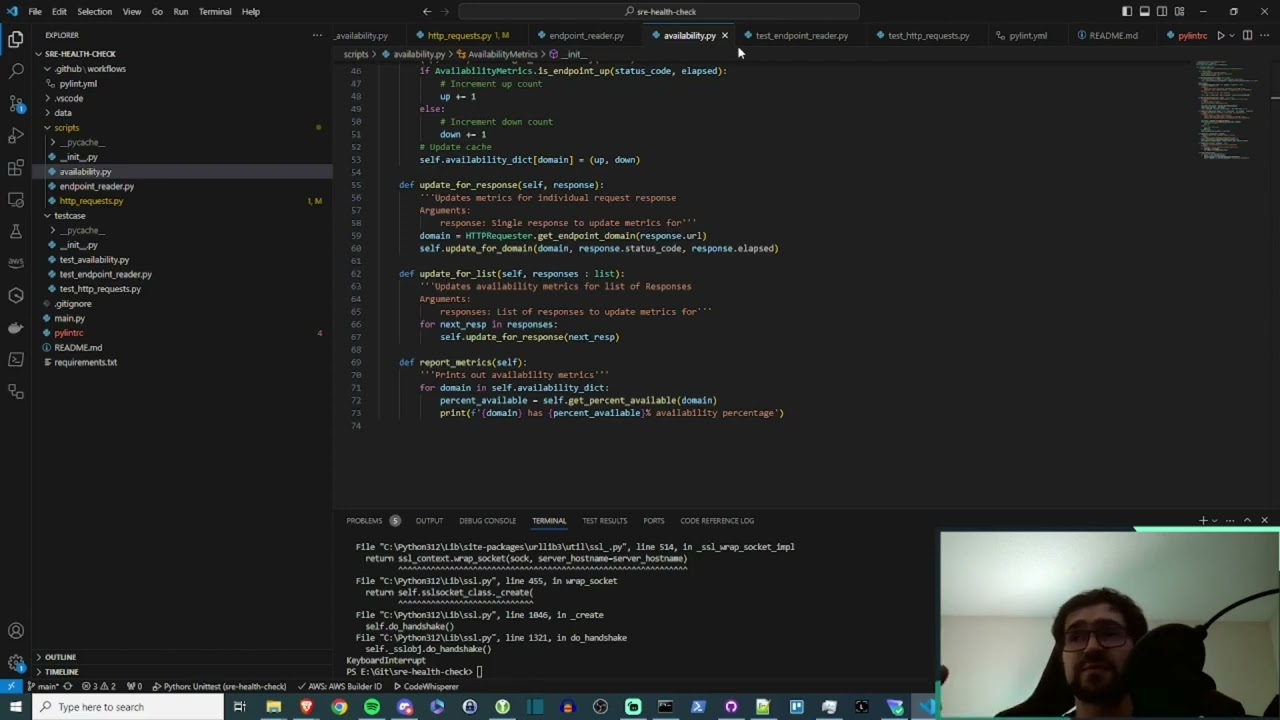Run Python file play button
The image size is (1280, 720).
point(1220,35)
